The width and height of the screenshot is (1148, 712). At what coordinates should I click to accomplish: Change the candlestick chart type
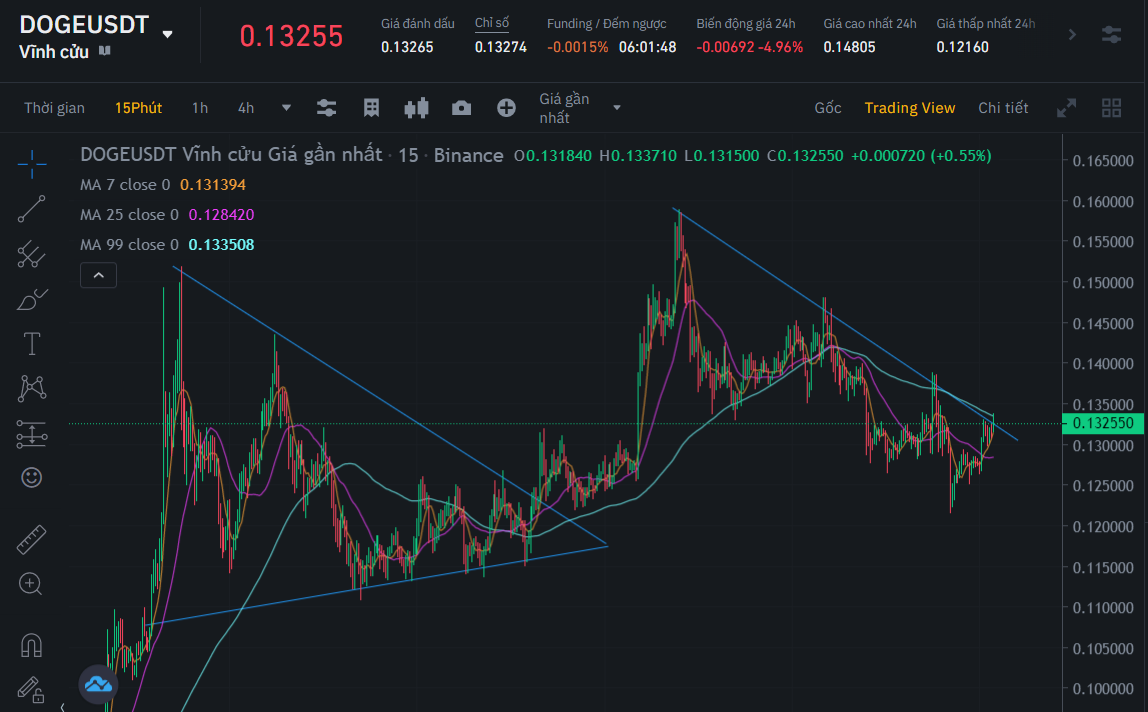pos(417,108)
